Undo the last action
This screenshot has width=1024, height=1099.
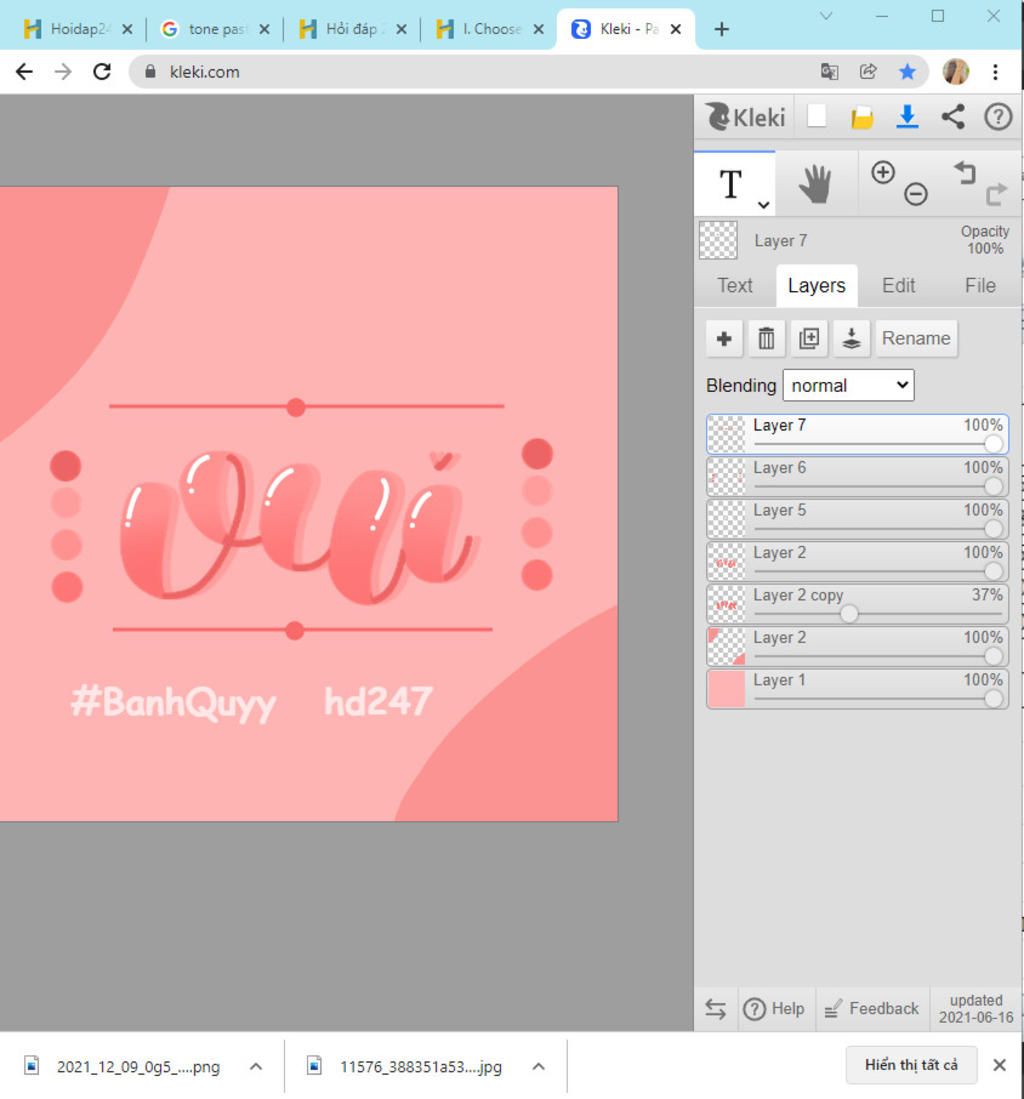pos(965,172)
